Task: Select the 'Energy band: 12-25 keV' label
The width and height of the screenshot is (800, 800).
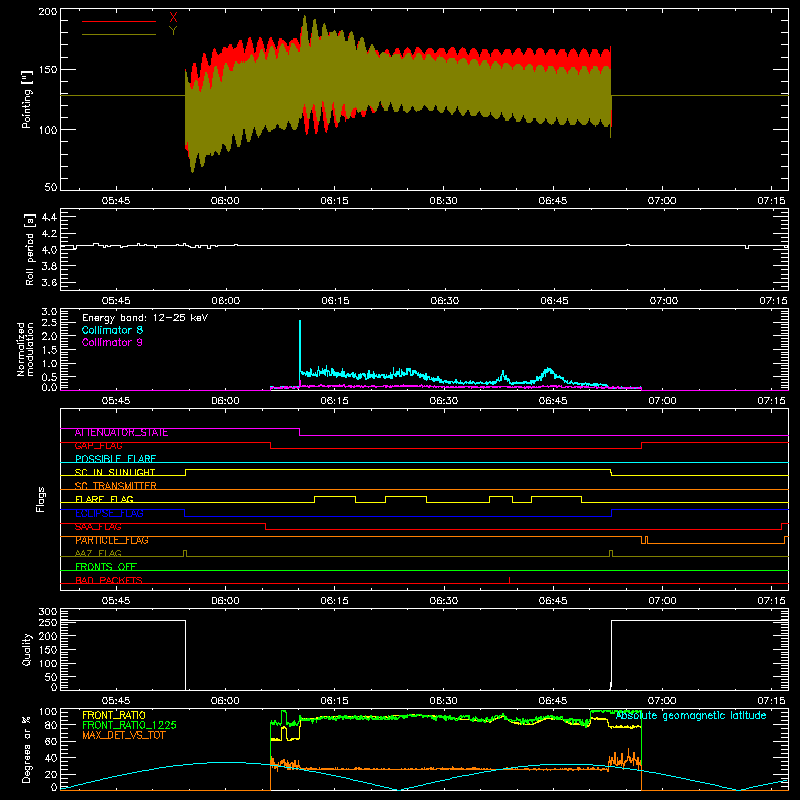Action: point(145,318)
